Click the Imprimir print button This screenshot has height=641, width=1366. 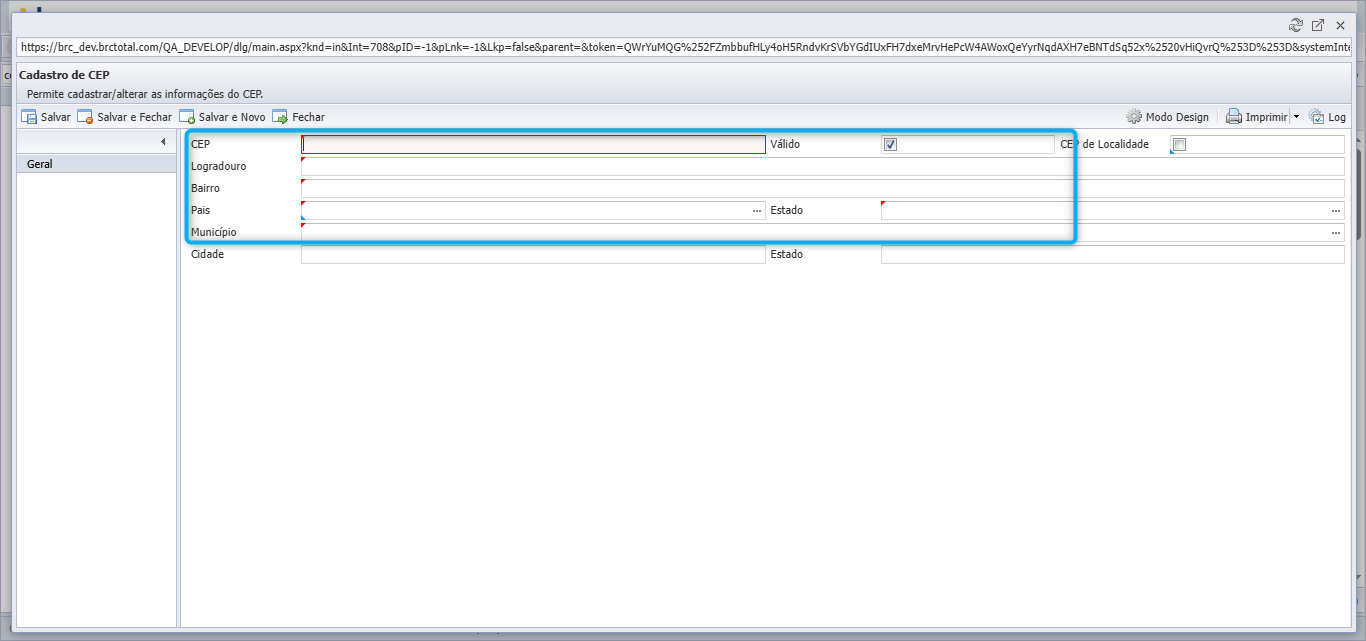click(x=1257, y=117)
